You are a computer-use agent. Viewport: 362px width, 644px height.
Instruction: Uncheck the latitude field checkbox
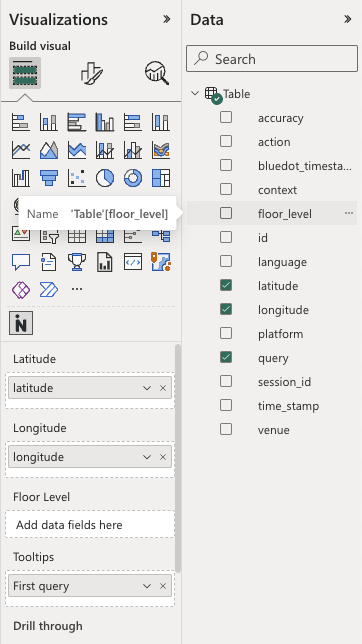click(x=226, y=285)
